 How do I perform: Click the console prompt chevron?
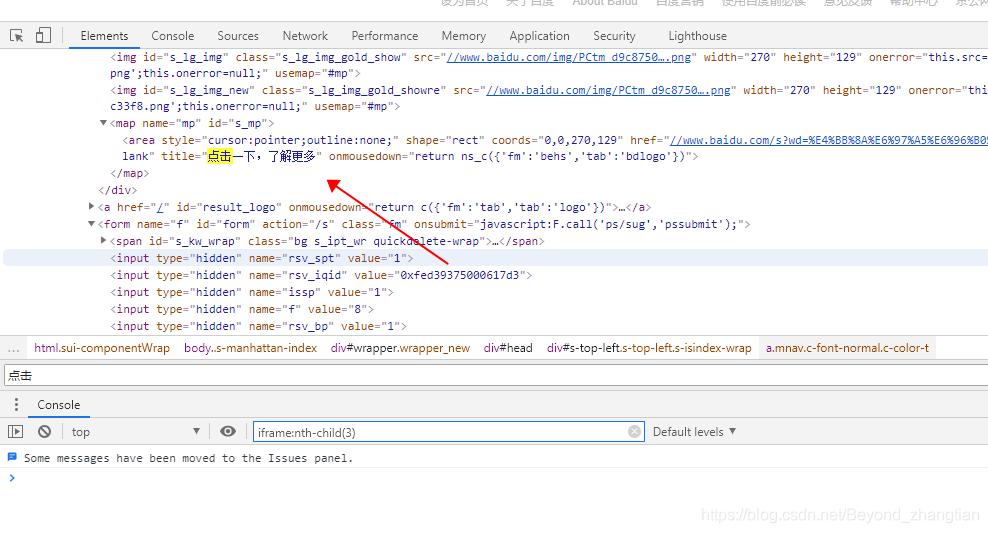pyautogui.click(x=11, y=478)
